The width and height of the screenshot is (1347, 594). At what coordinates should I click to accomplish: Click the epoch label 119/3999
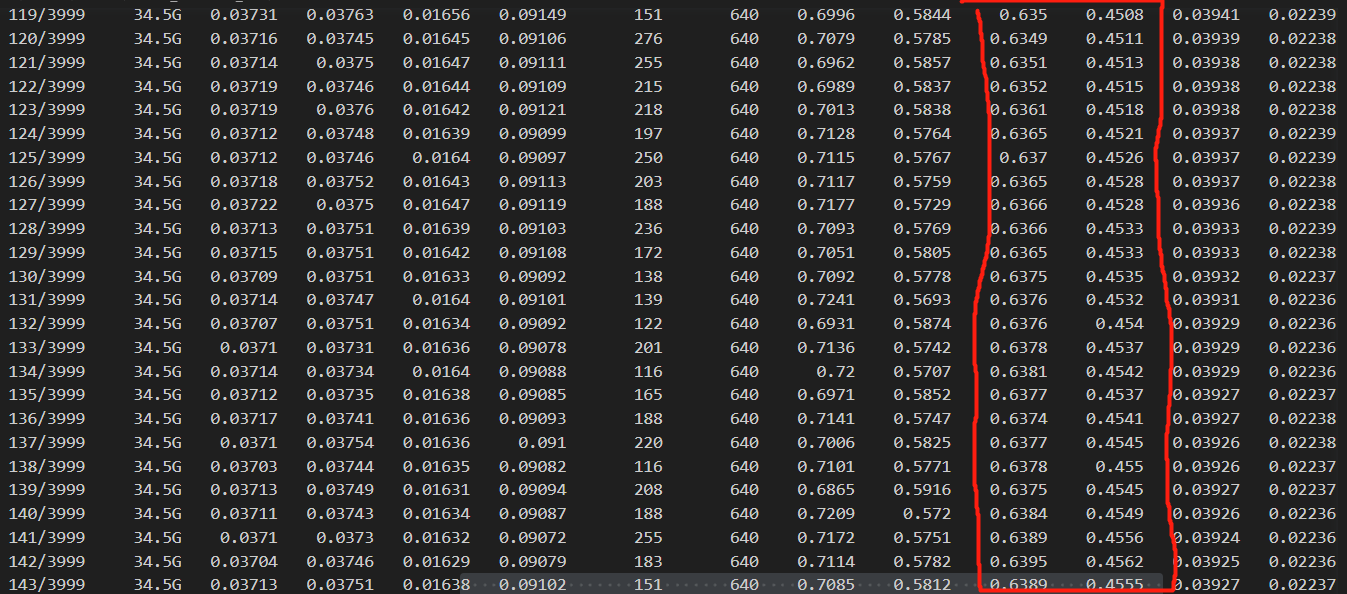[44, 15]
